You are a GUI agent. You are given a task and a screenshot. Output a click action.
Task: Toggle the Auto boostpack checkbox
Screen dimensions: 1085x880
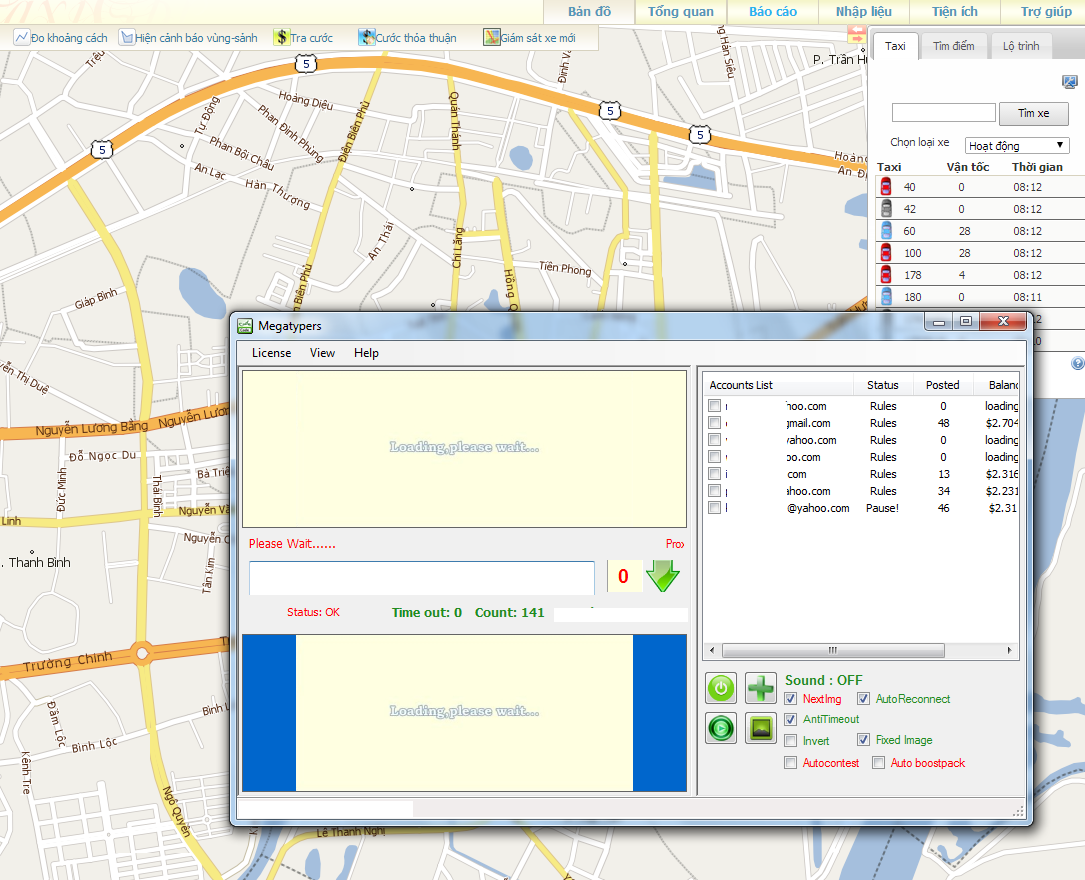[878, 763]
